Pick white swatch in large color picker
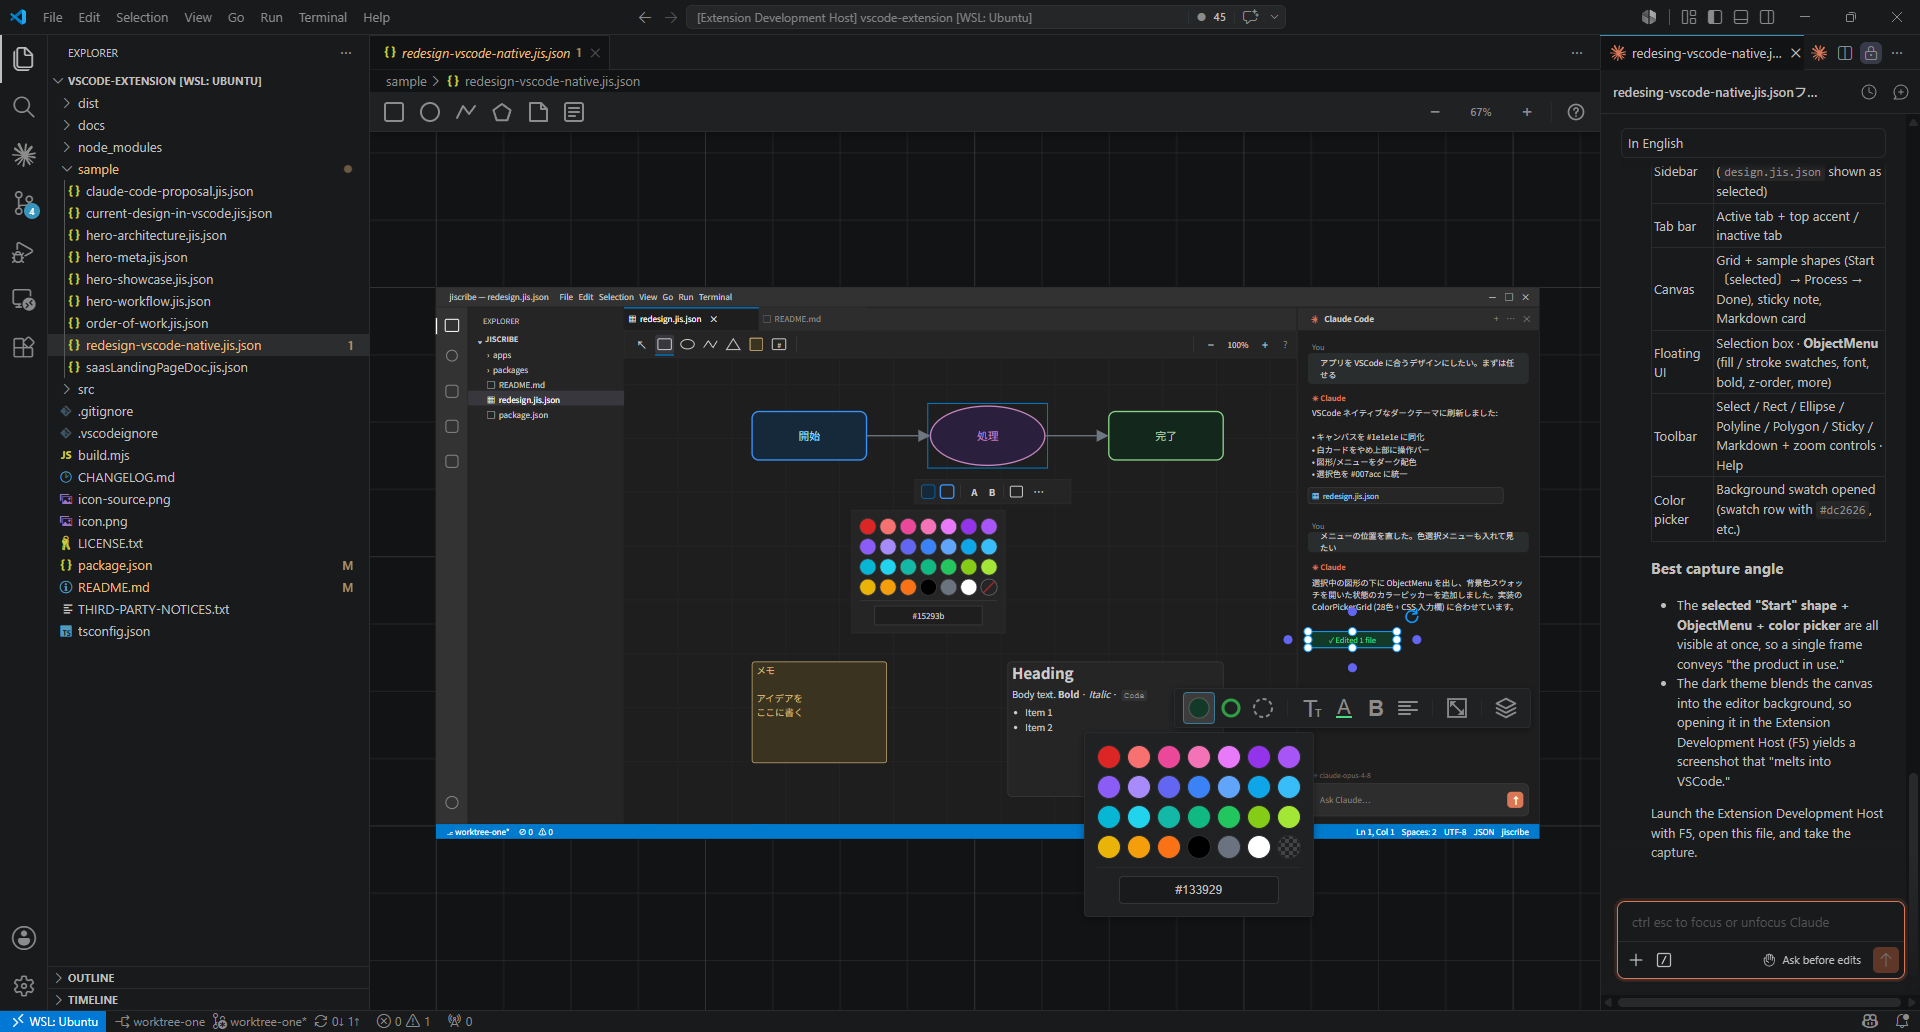Image resolution: width=1920 pixels, height=1032 pixels. click(1259, 847)
